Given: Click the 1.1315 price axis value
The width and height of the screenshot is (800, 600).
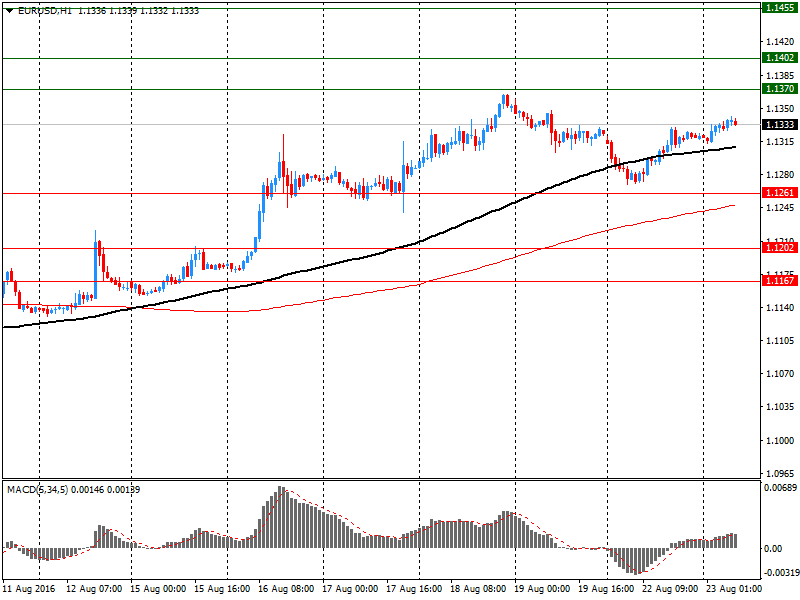Looking at the screenshot, I should pyautogui.click(x=780, y=142).
